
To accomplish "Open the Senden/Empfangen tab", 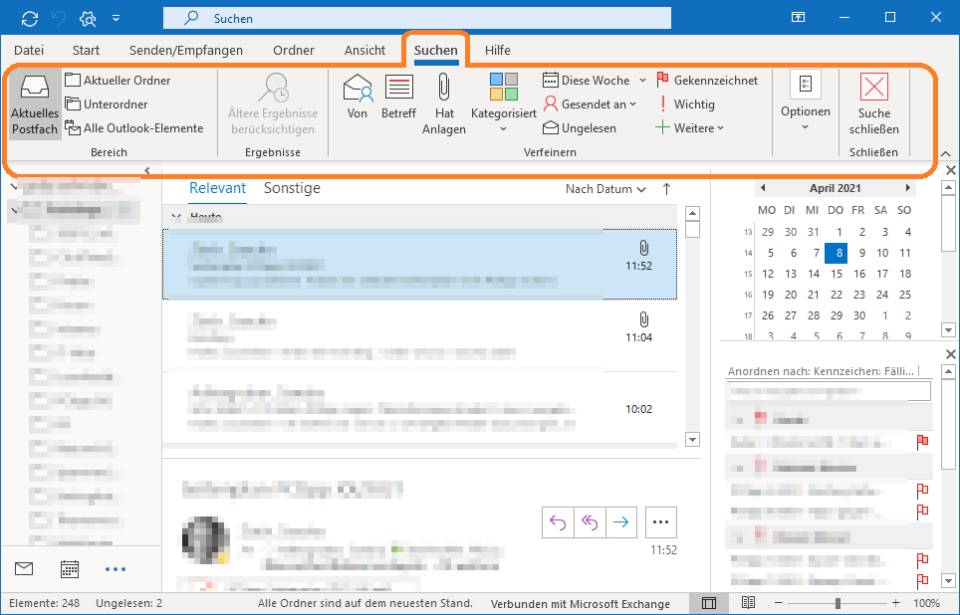I will 186,50.
